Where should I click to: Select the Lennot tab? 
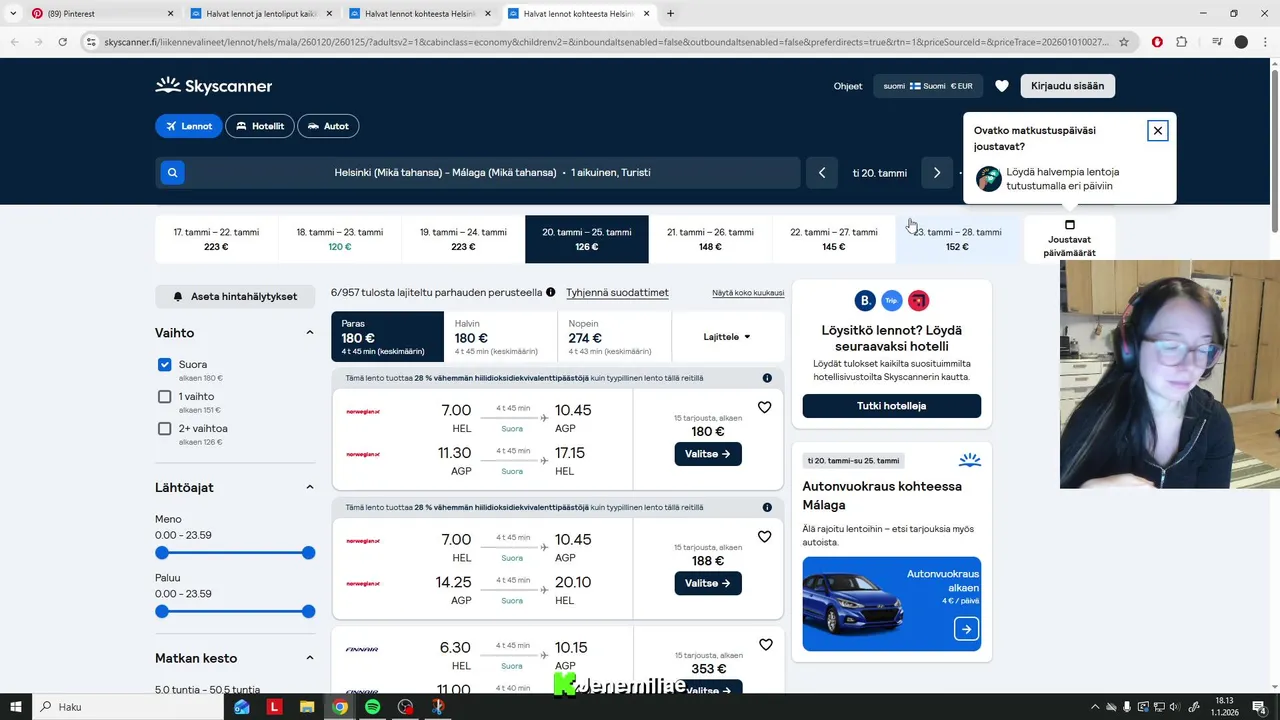(x=189, y=126)
